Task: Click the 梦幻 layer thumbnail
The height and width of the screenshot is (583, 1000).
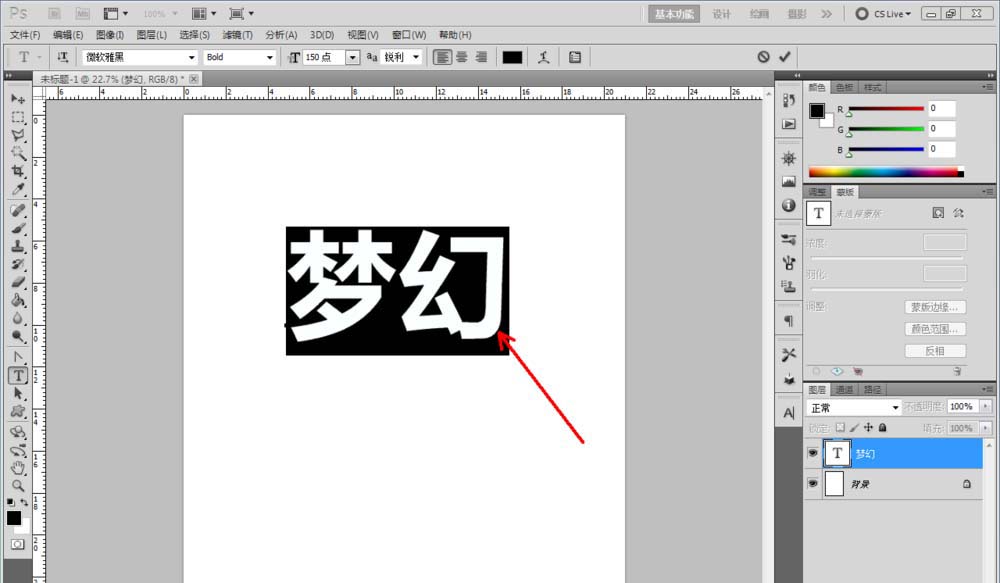Action: point(837,453)
